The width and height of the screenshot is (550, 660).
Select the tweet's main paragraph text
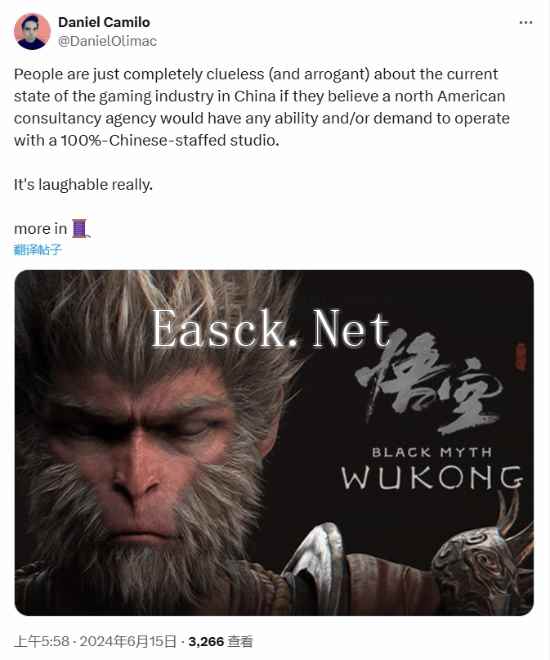coord(262,107)
